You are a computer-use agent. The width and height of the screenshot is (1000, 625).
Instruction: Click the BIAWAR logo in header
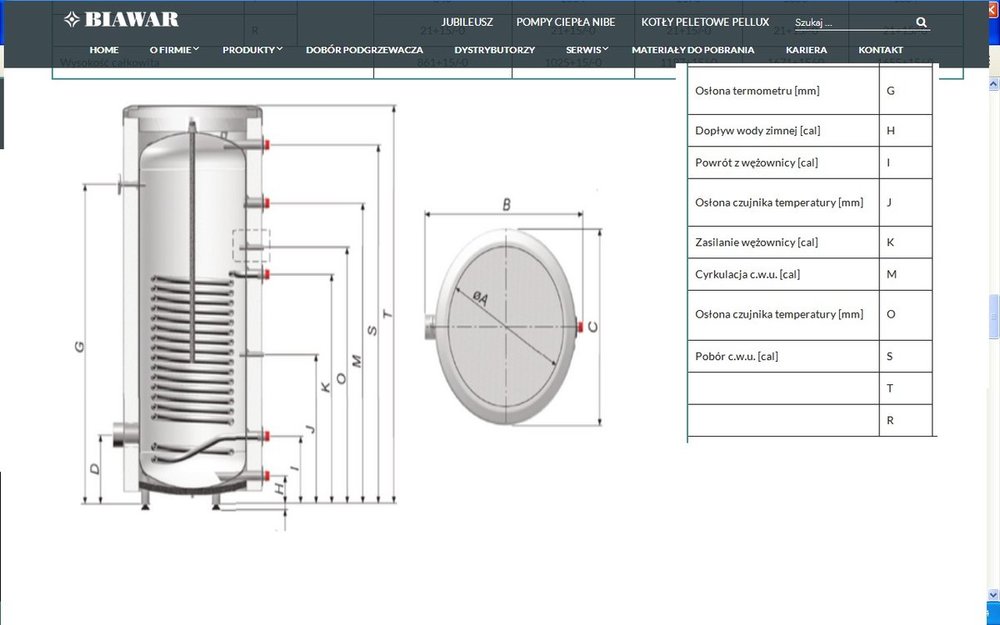tap(121, 19)
